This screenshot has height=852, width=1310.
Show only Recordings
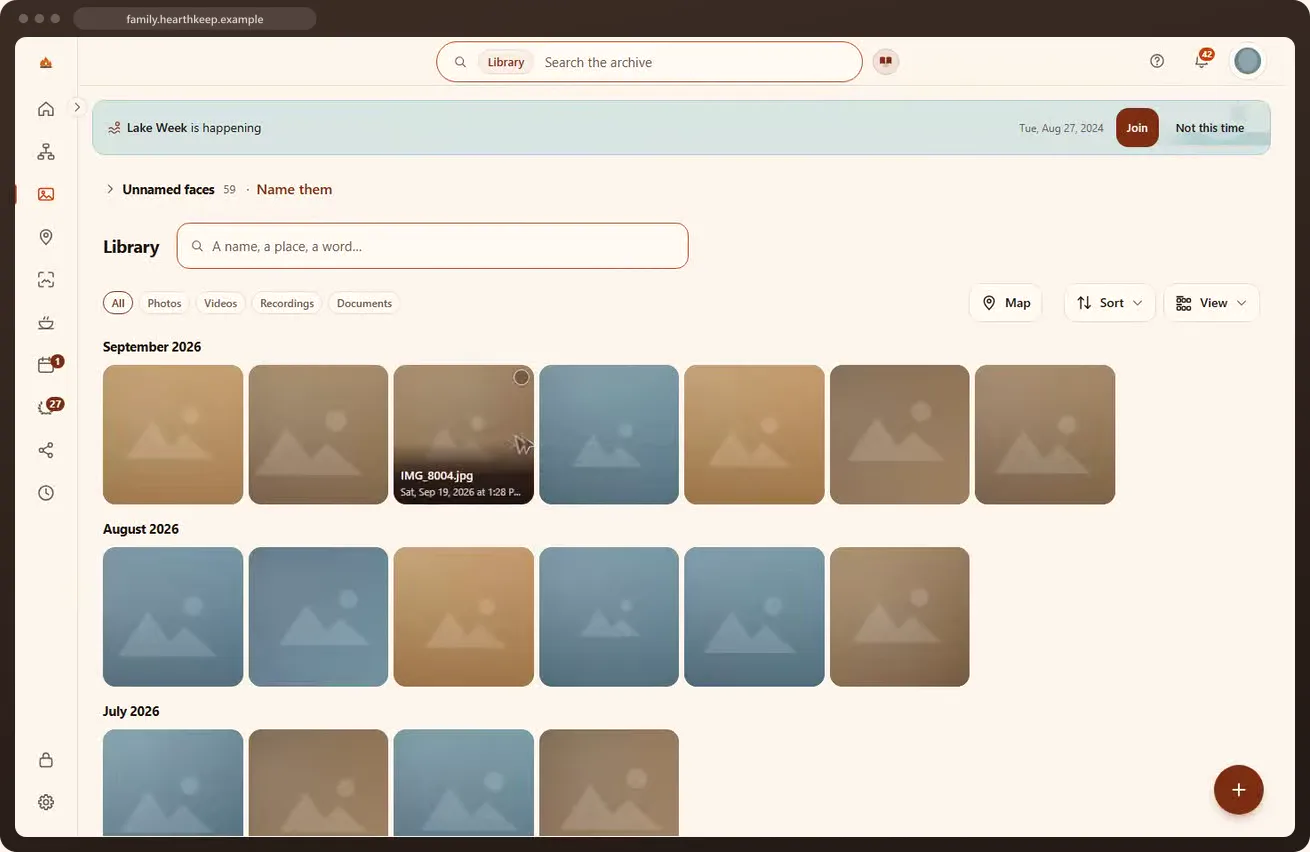click(x=287, y=303)
